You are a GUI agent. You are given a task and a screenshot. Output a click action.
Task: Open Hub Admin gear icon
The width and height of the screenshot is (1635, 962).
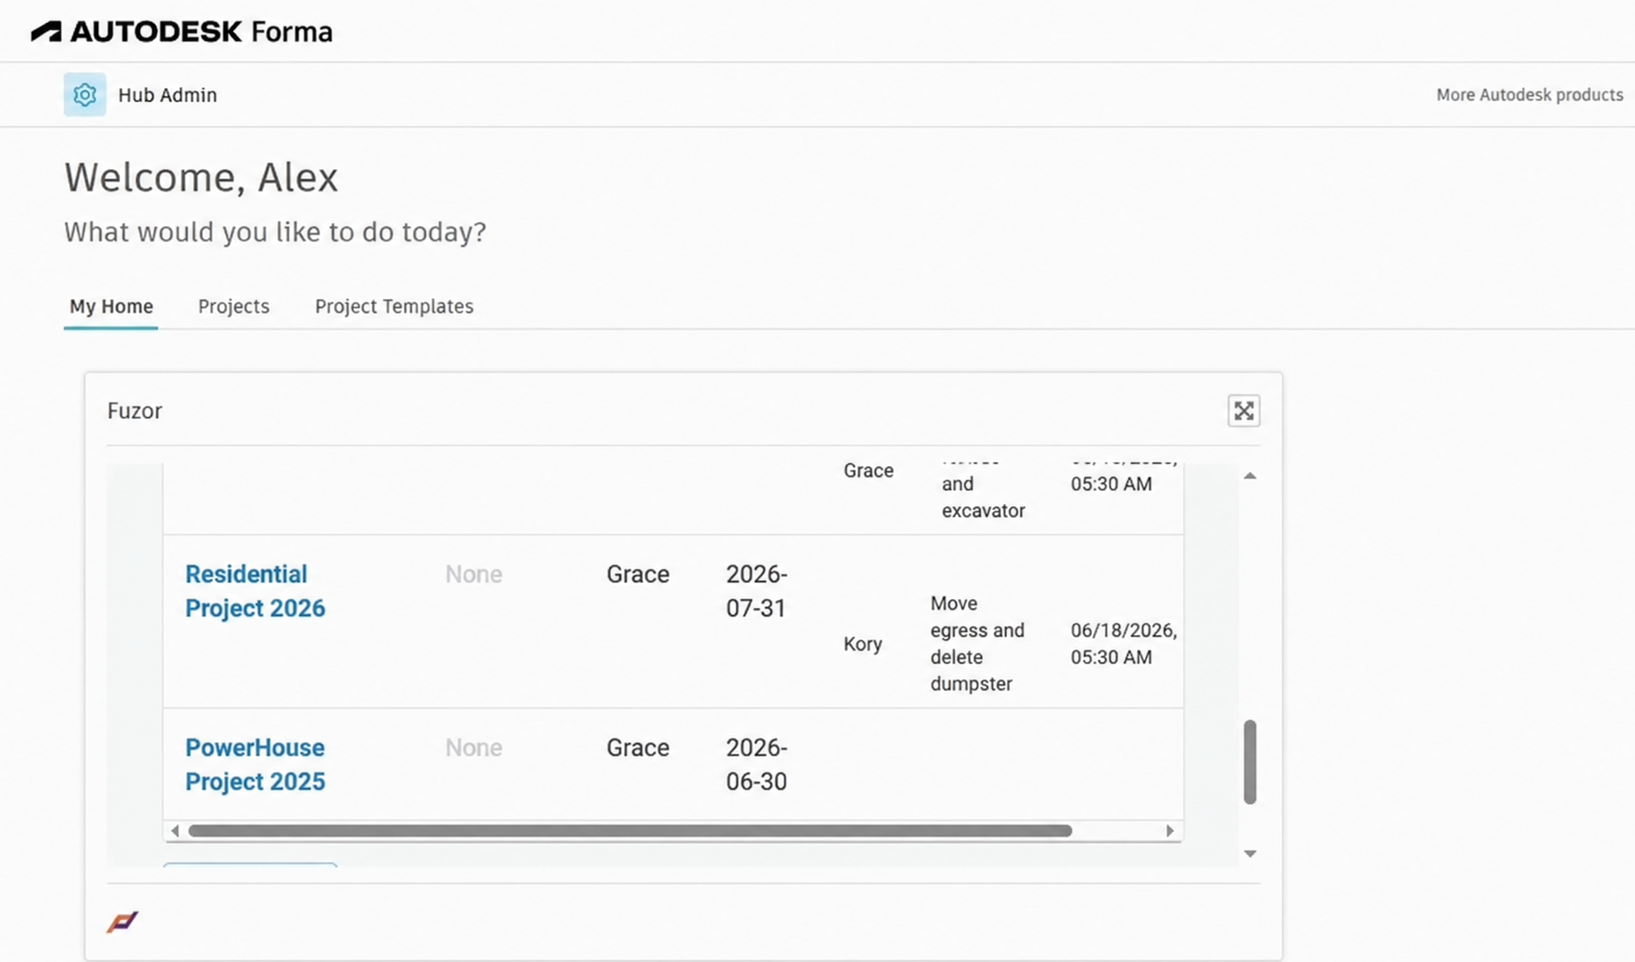tap(85, 95)
